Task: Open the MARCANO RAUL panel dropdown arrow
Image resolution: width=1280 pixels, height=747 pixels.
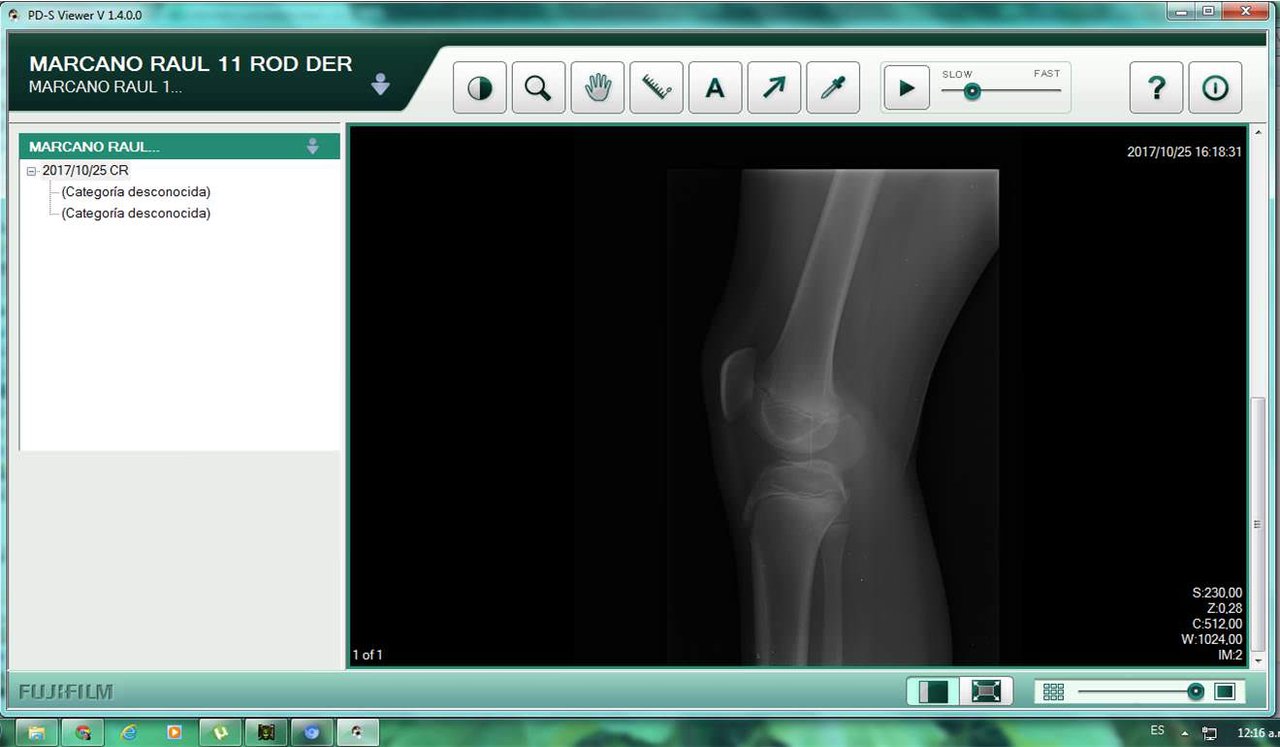Action: pyautogui.click(x=312, y=146)
